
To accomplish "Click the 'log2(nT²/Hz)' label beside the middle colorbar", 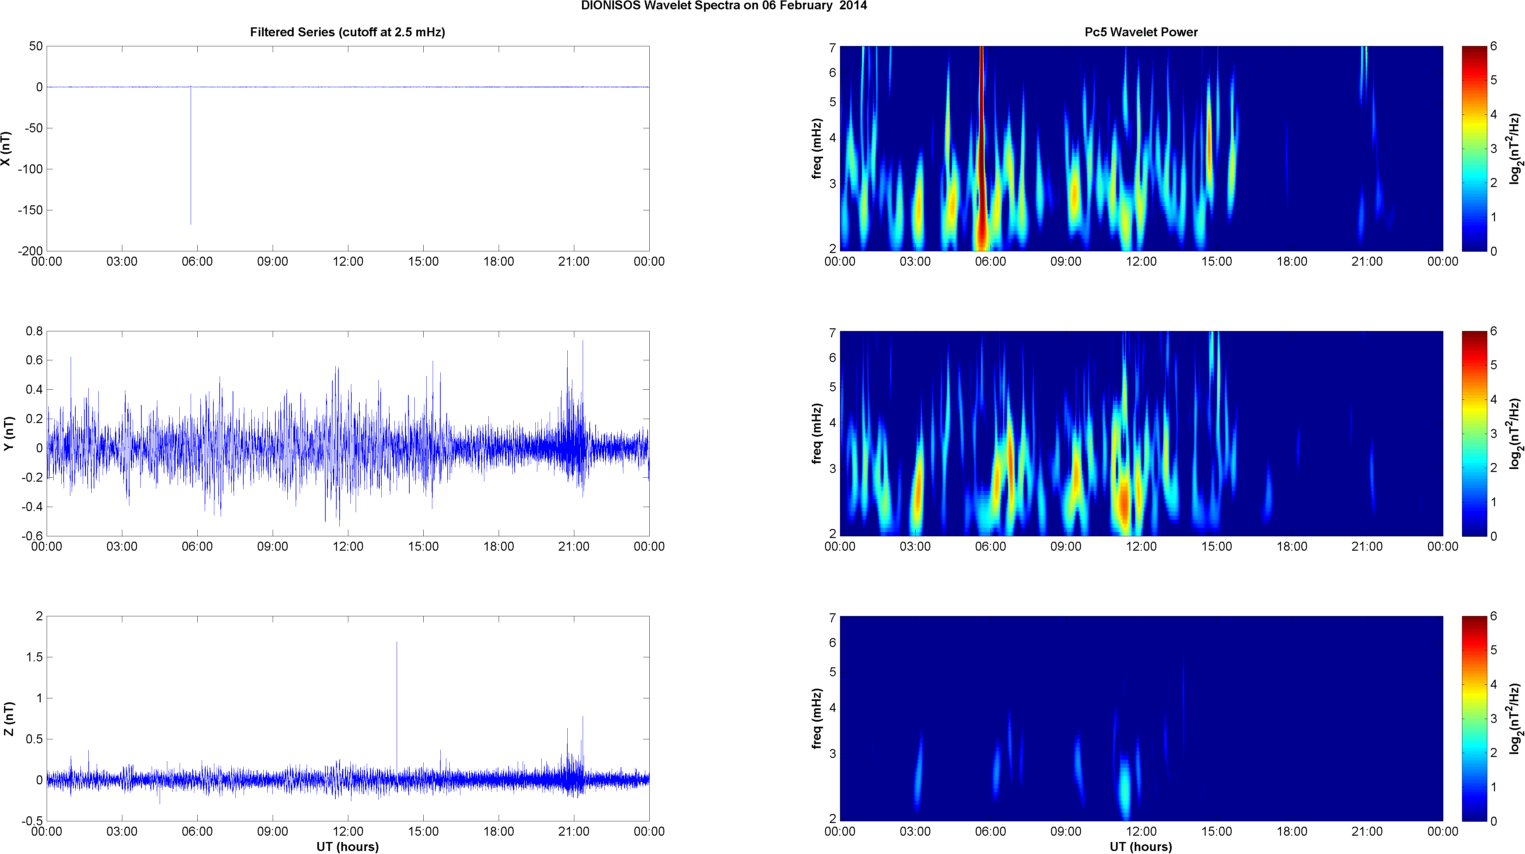I will tap(1516, 433).
